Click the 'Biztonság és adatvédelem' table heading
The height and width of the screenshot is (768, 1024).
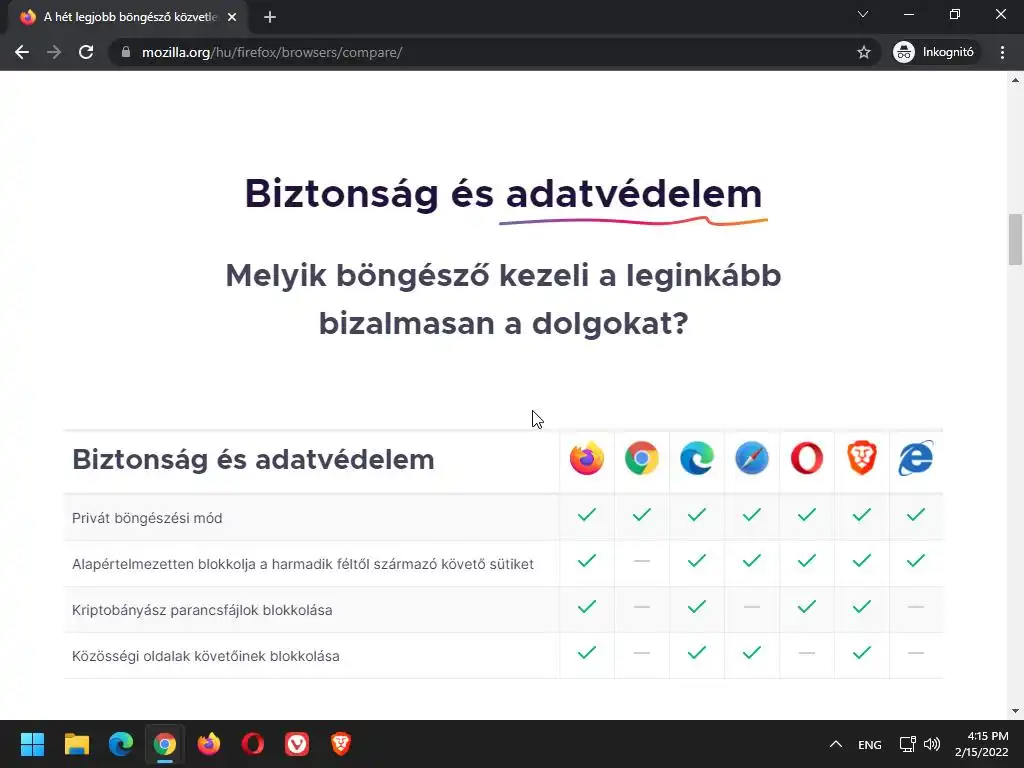(x=253, y=459)
